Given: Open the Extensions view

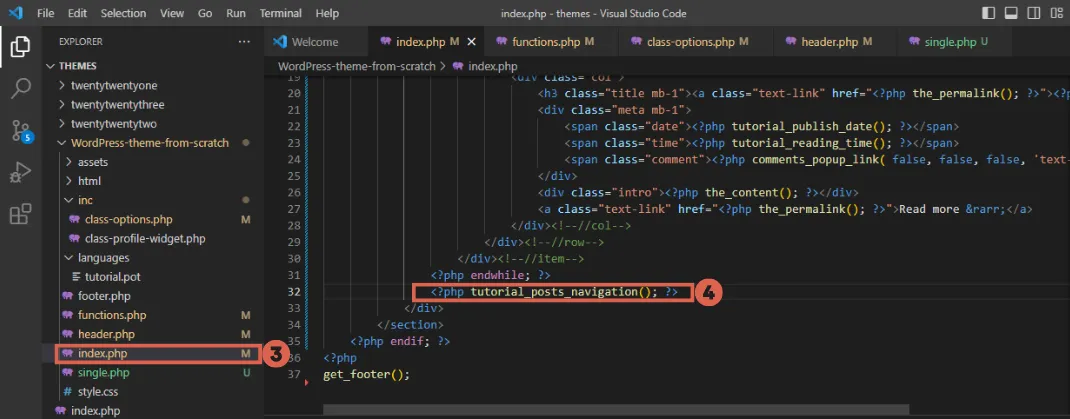Looking at the screenshot, I should point(20,214).
